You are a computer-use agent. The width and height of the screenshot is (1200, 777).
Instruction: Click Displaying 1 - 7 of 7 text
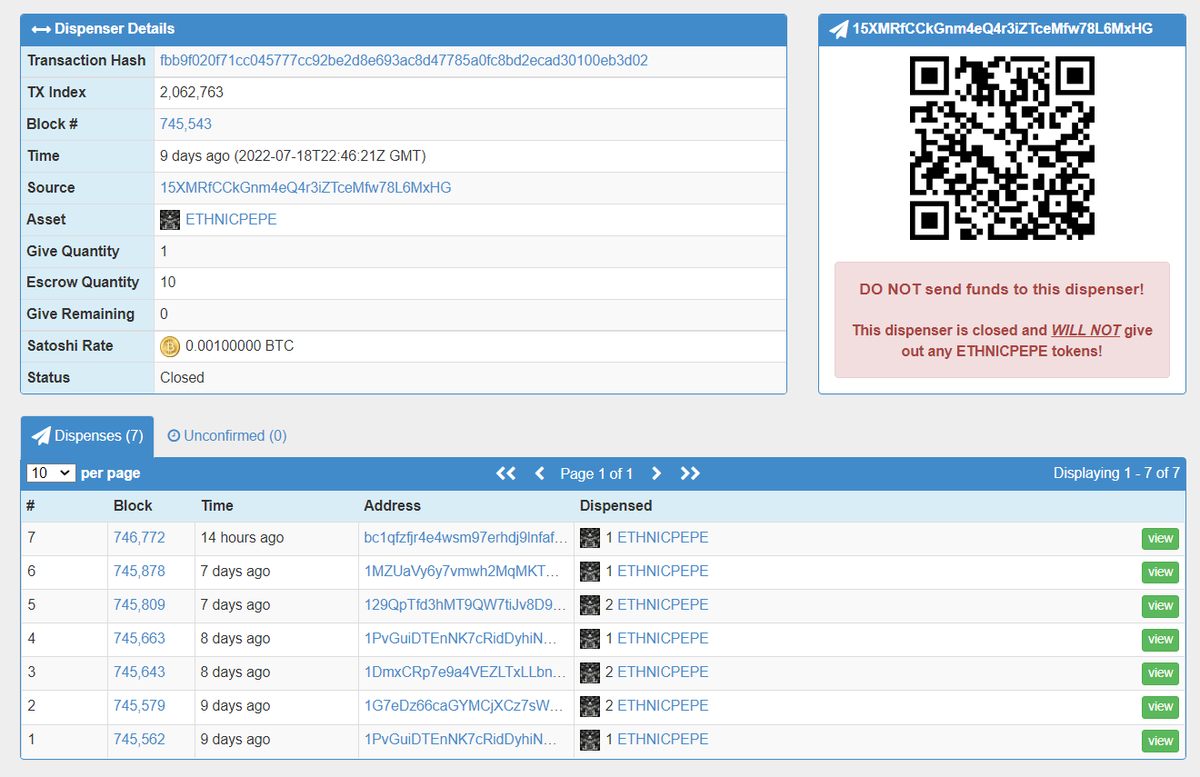point(1116,473)
